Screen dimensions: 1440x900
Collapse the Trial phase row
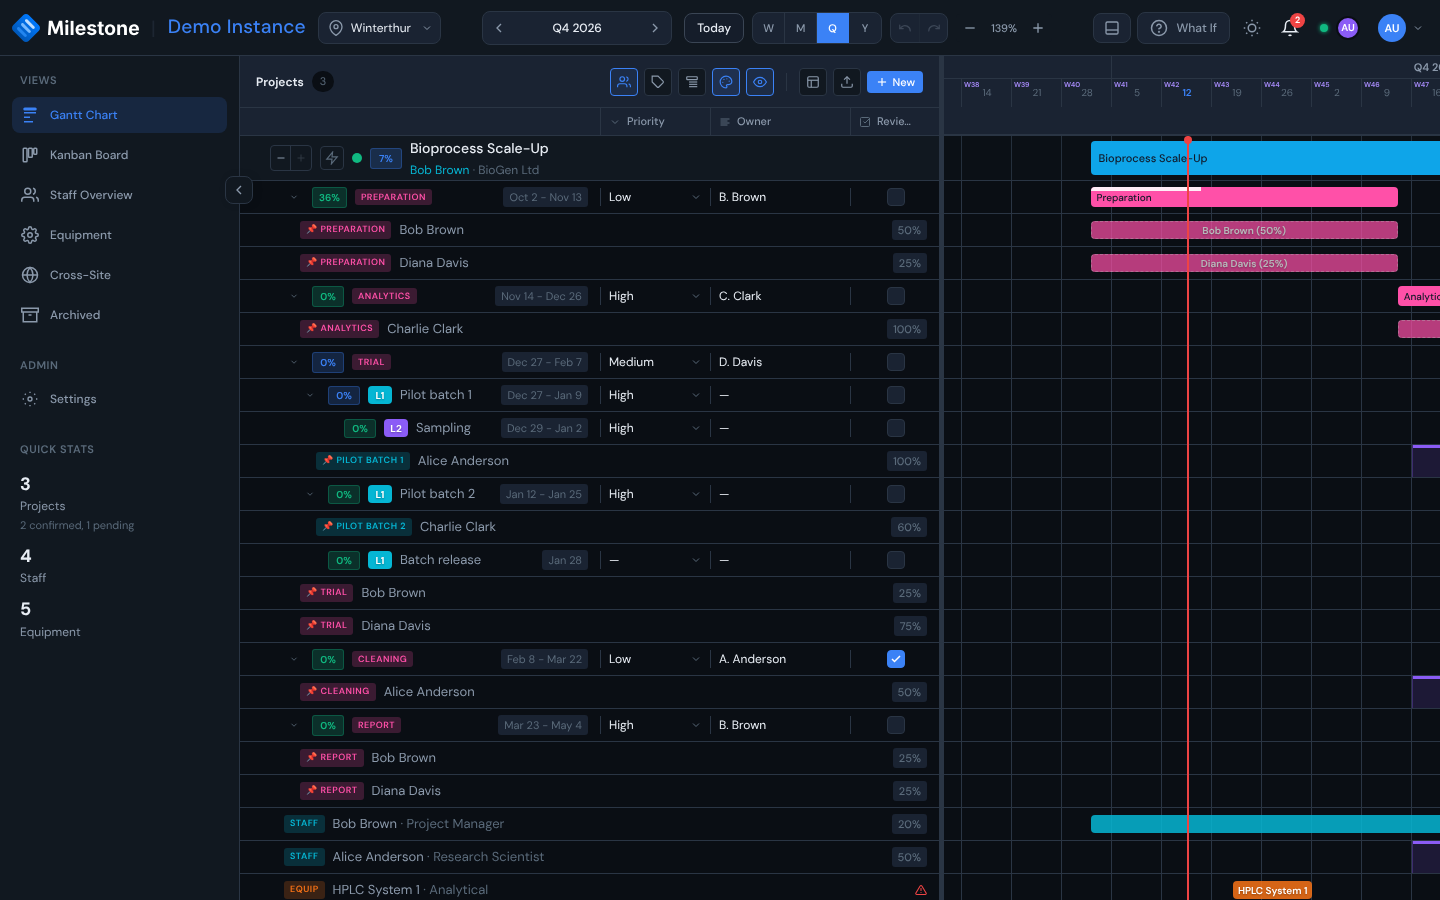[294, 362]
